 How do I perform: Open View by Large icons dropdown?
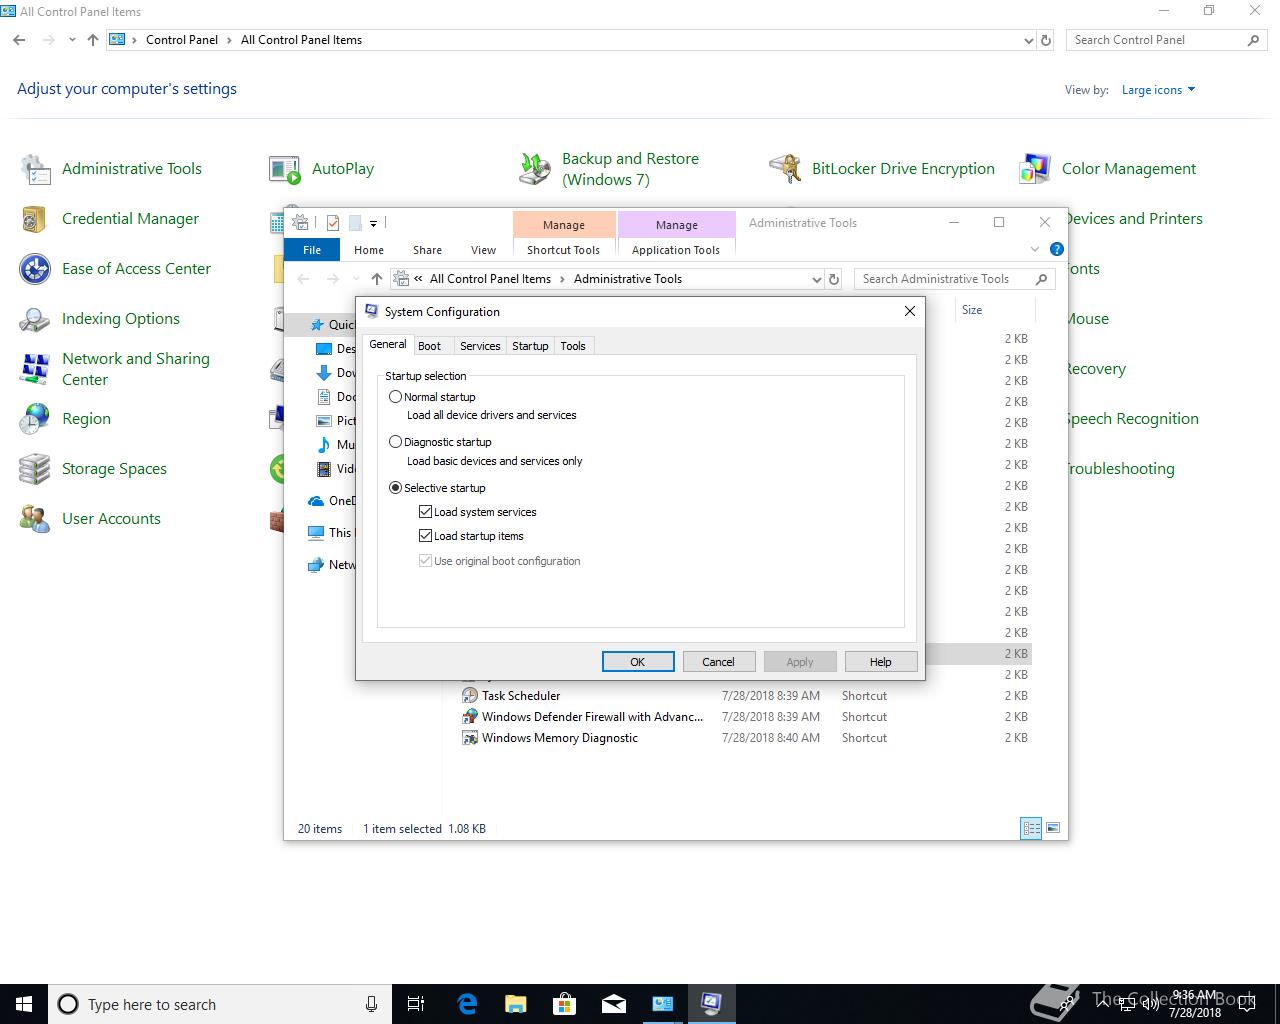point(1158,90)
